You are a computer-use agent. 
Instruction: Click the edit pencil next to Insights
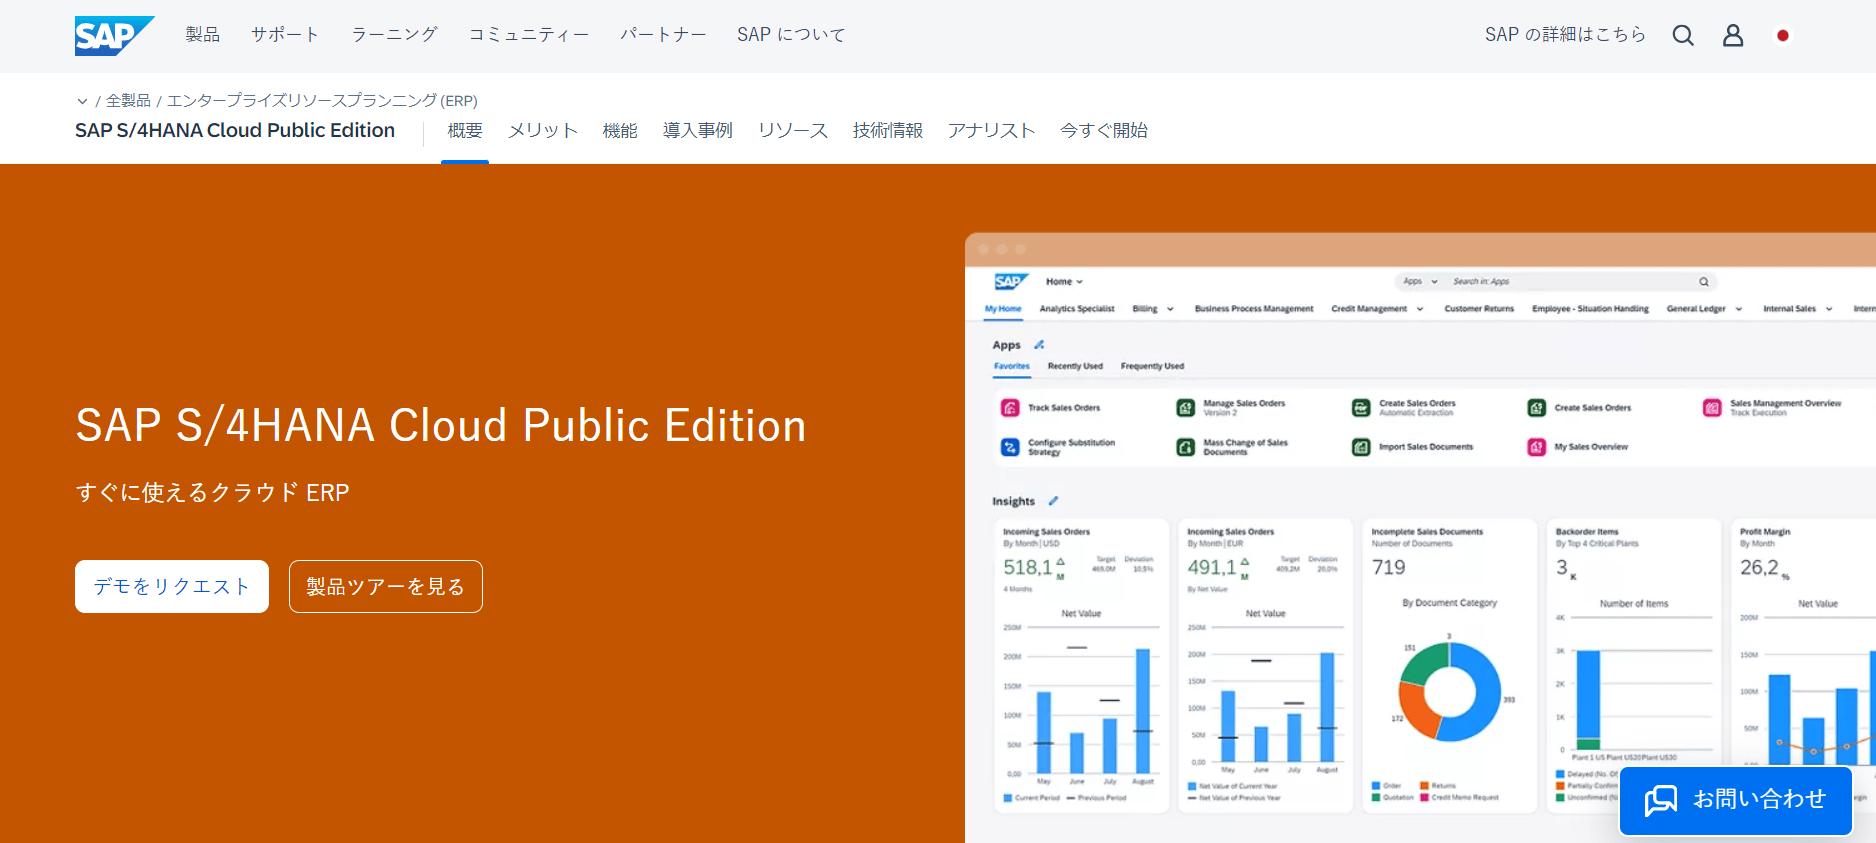[1053, 501]
